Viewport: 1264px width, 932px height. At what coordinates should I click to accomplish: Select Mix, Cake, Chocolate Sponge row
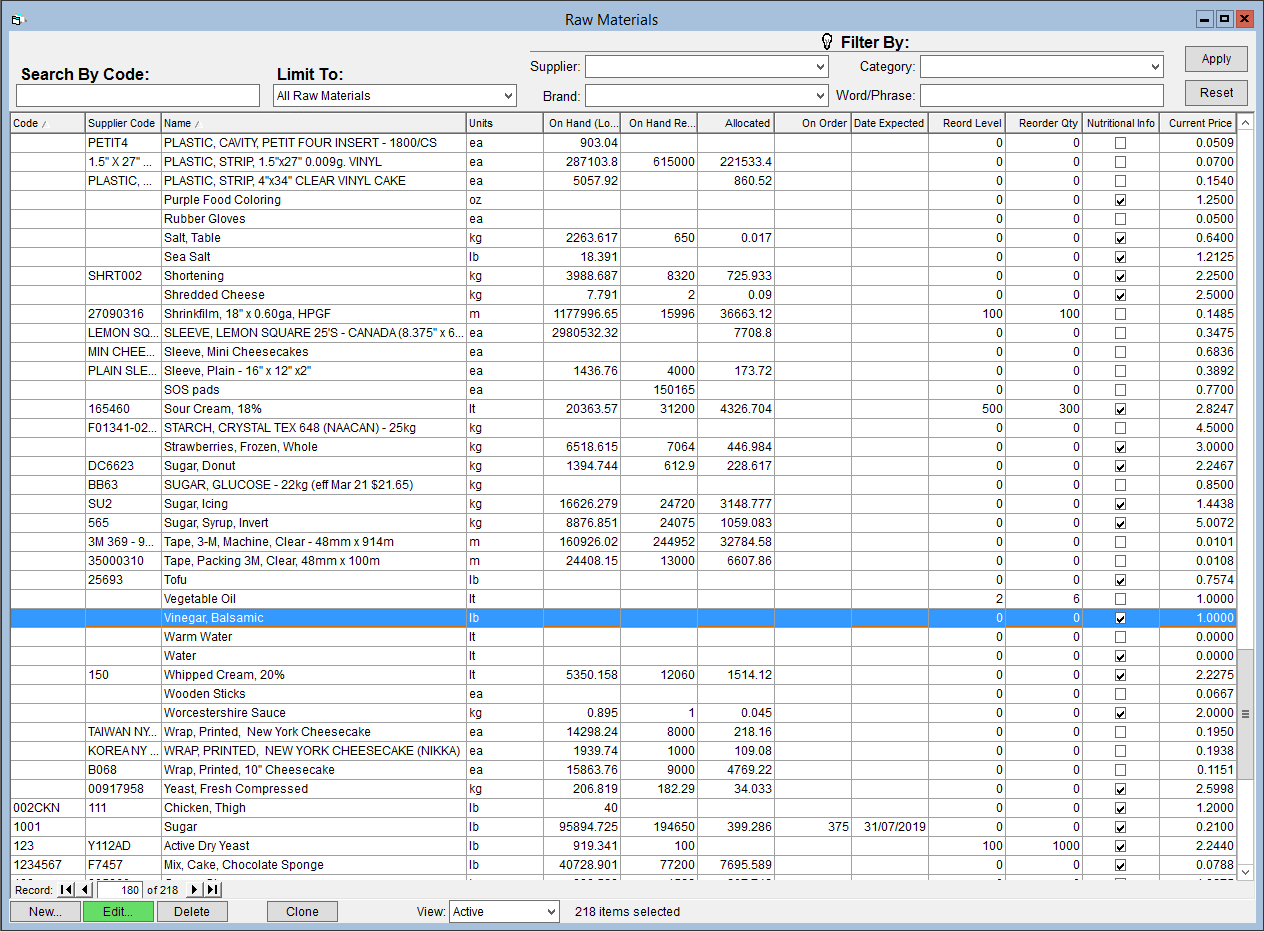(x=623, y=865)
